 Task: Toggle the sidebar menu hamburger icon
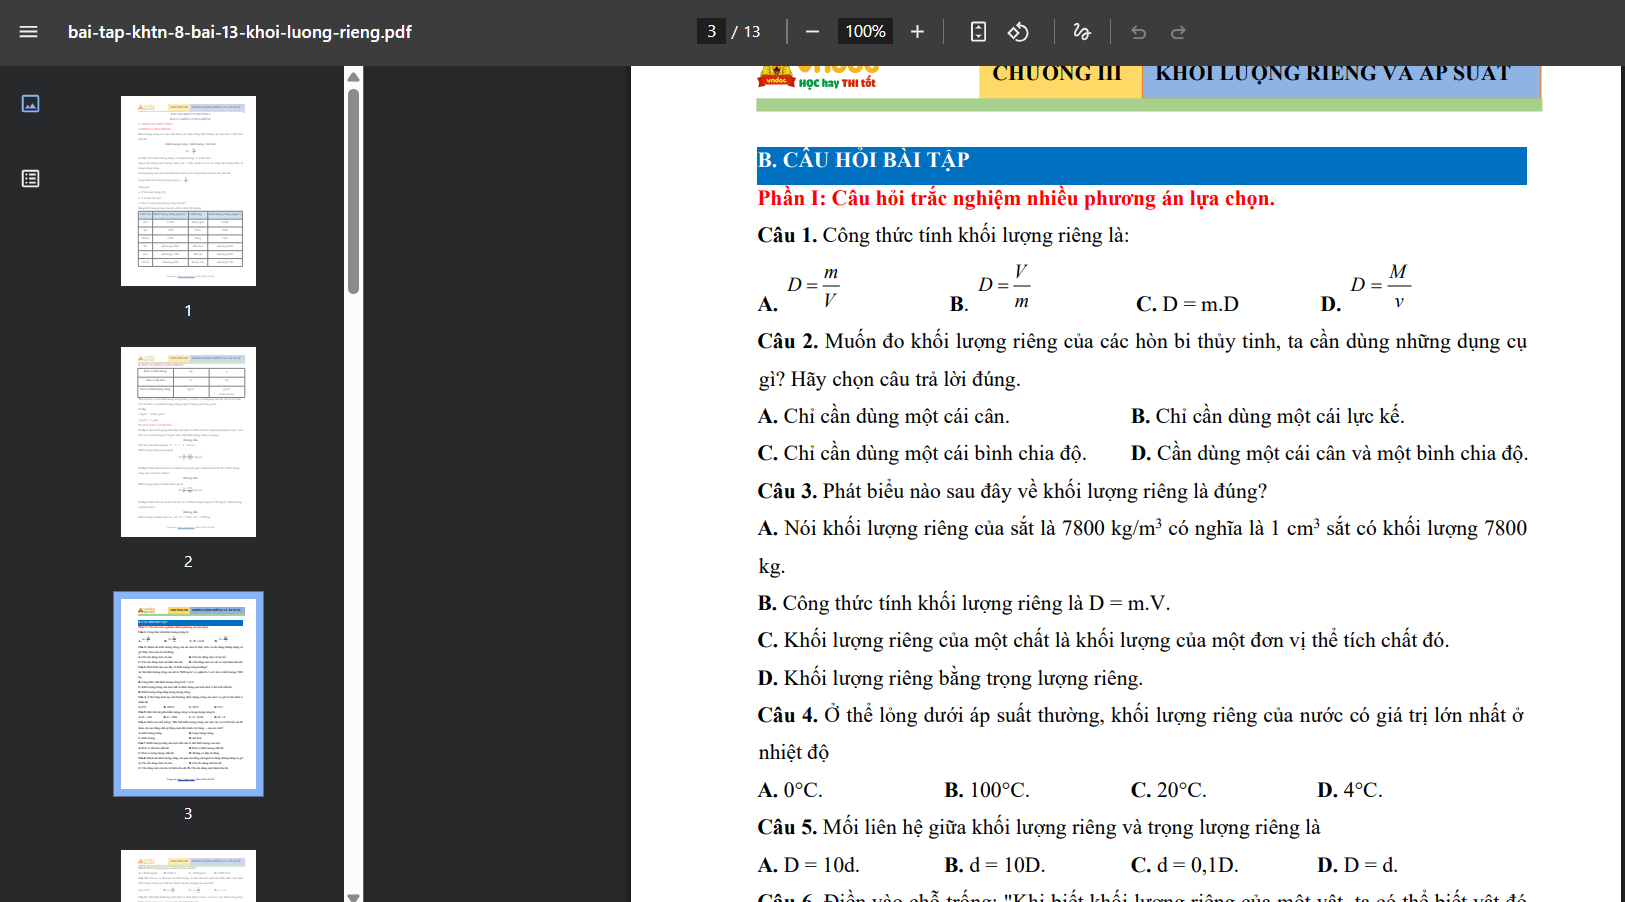pos(28,32)
